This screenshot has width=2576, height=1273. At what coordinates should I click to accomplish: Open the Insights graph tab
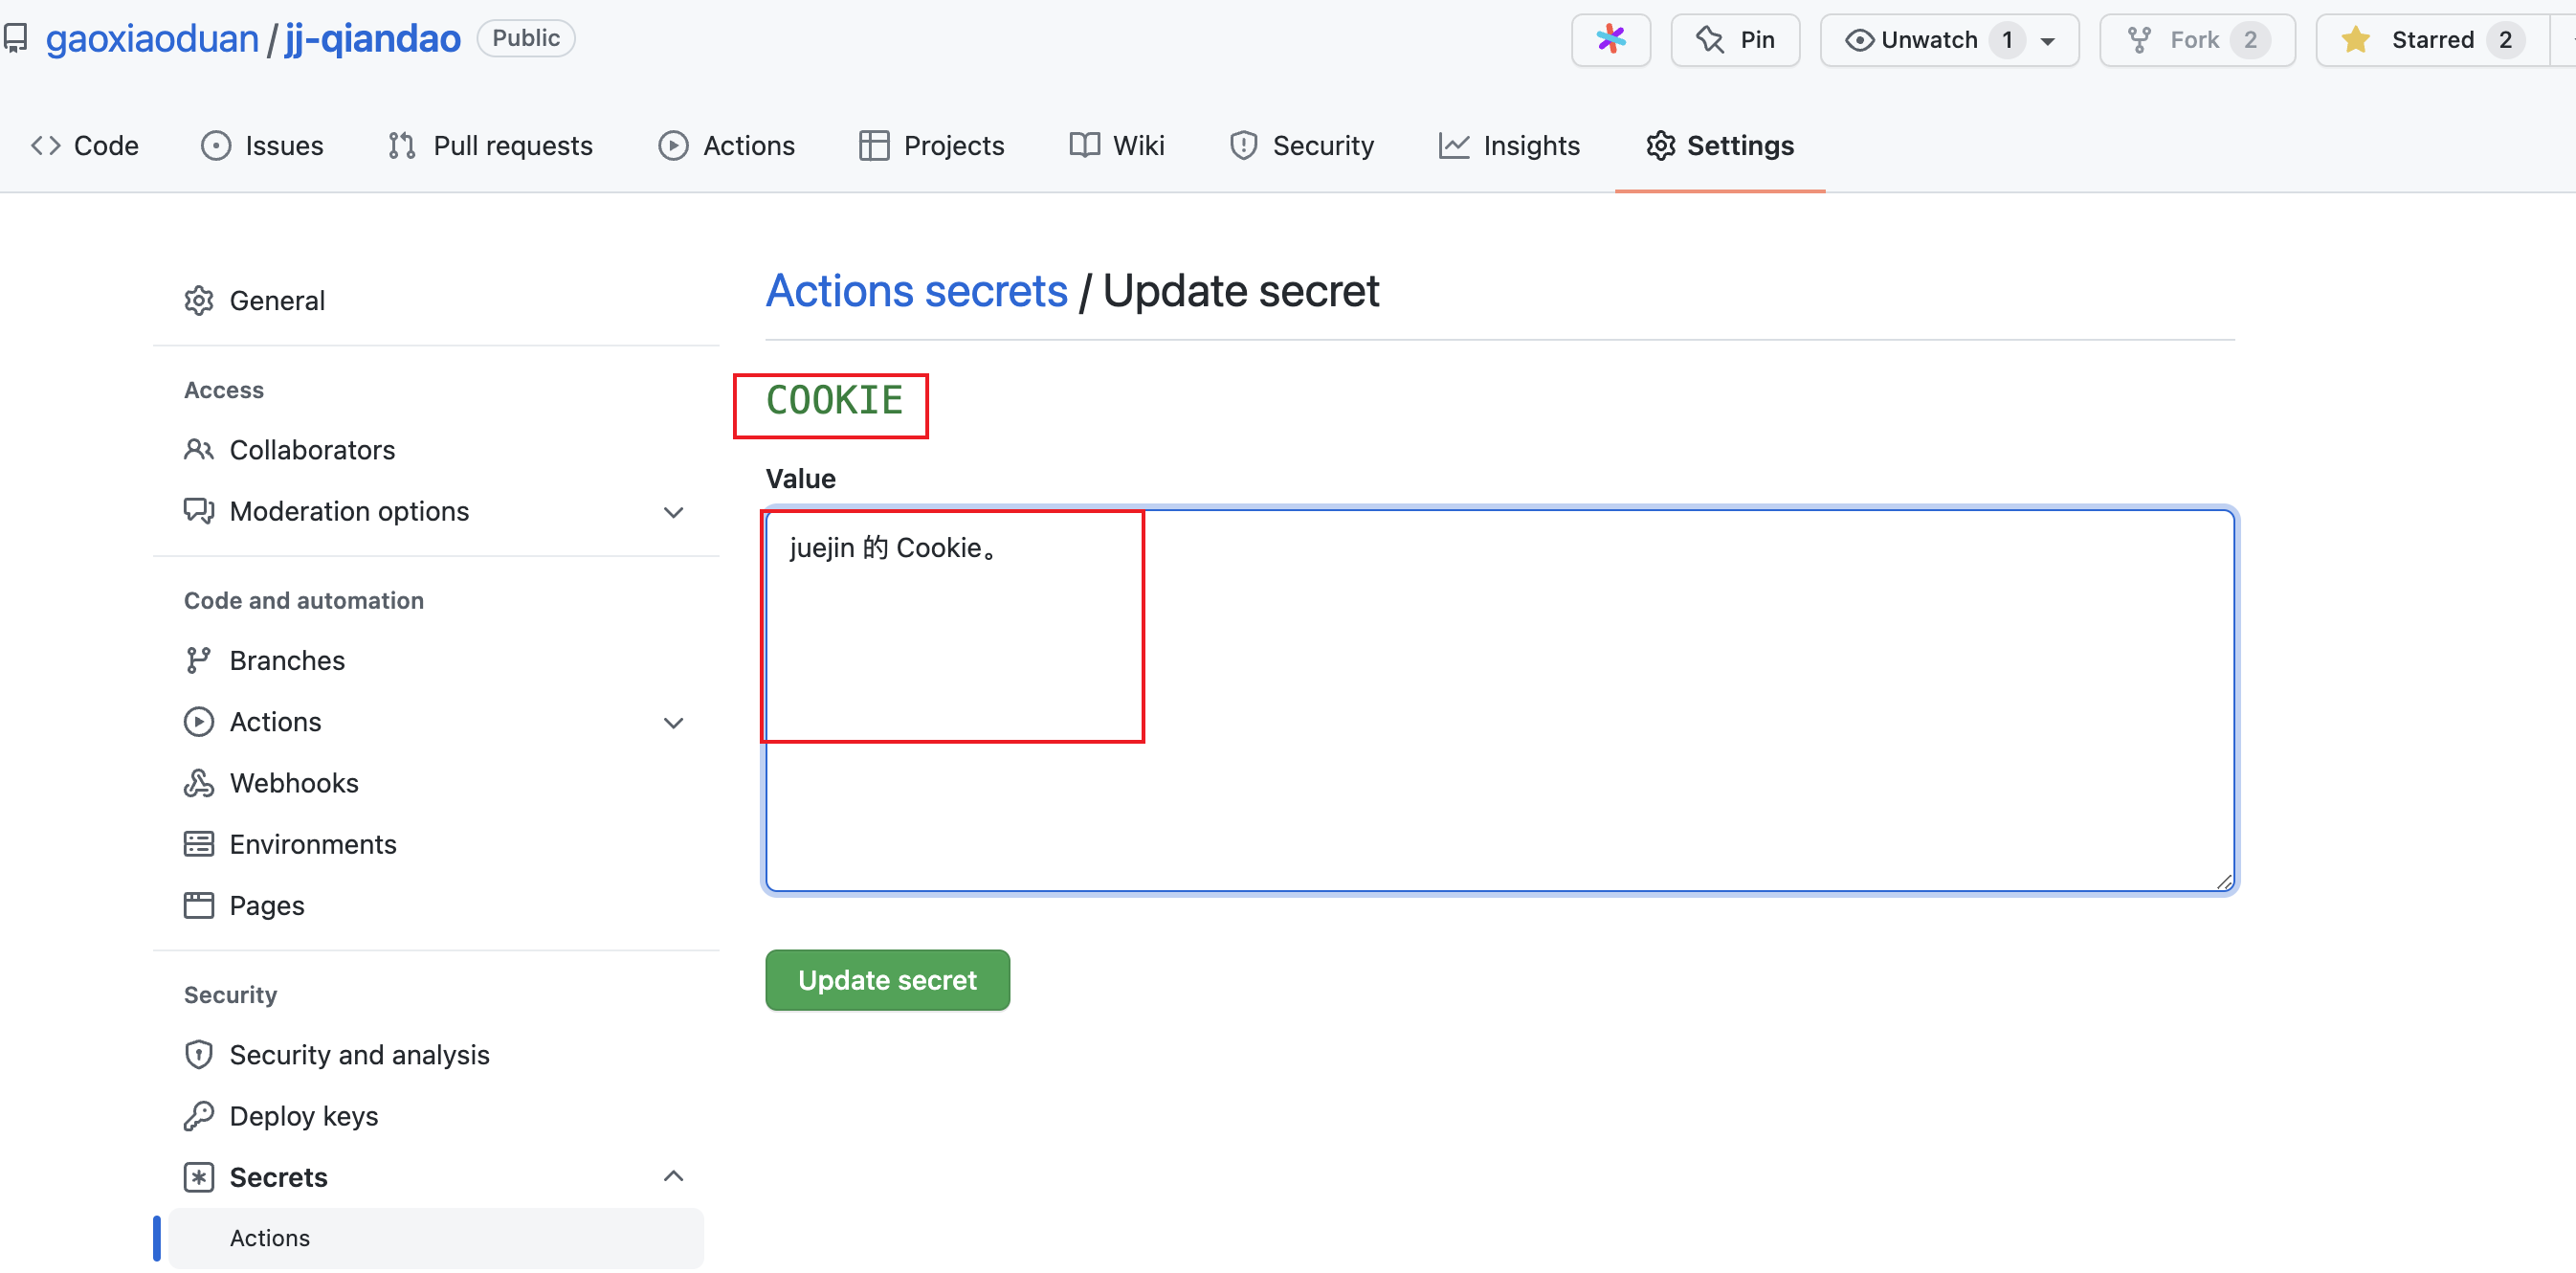(x=1509, y=146)
